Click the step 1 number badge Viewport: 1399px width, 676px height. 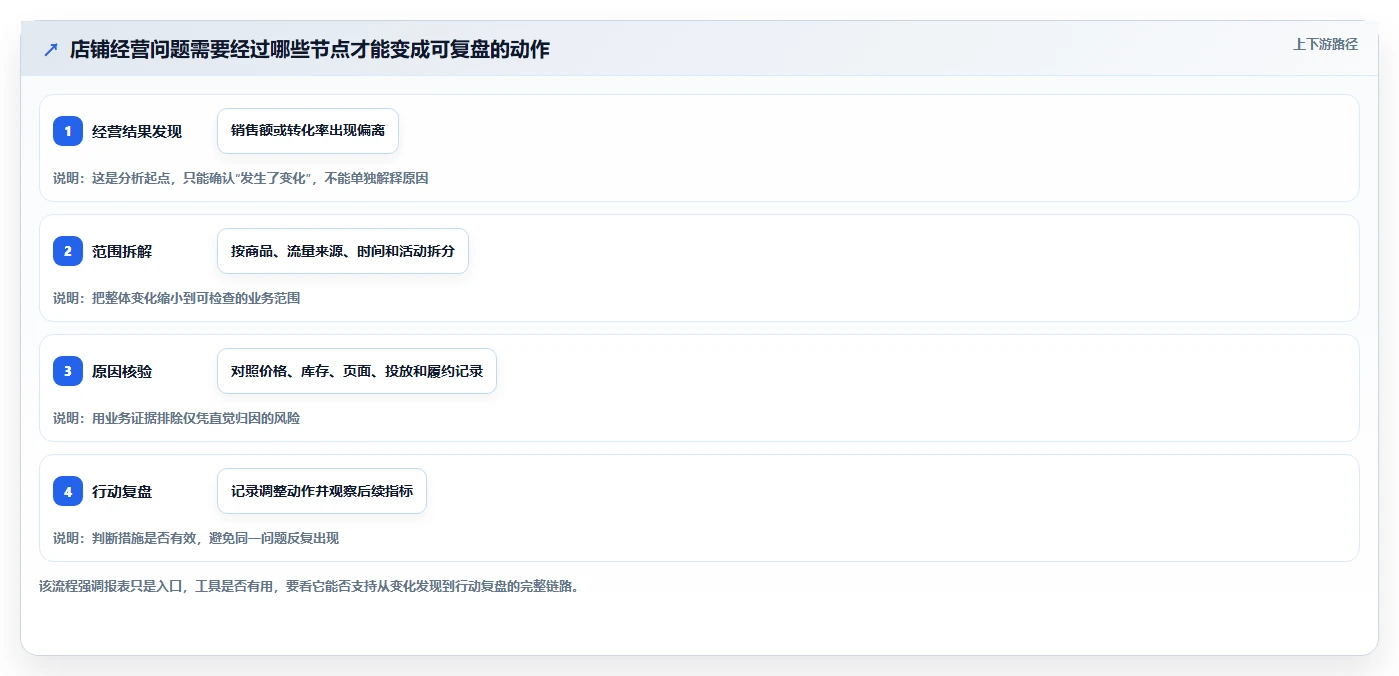(x=68, y=131)
